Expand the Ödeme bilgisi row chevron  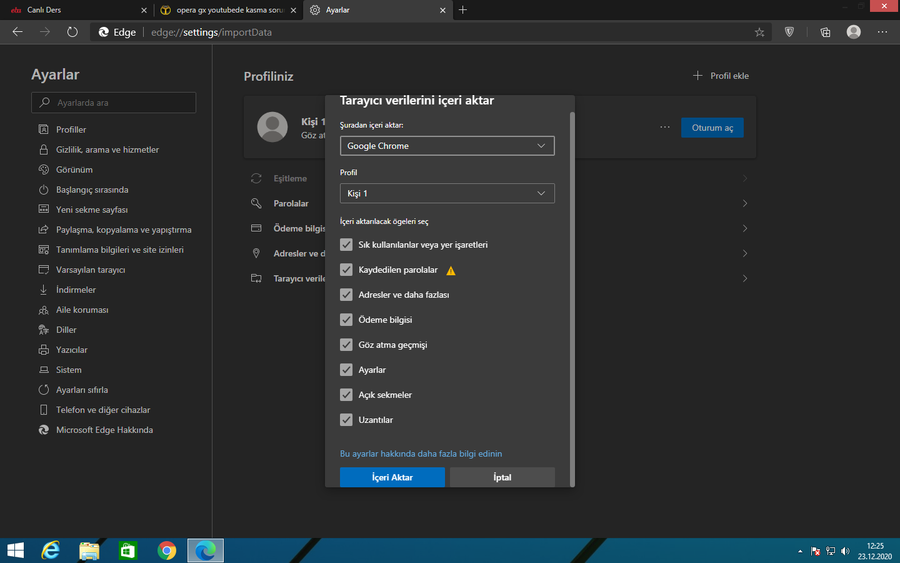point(744,228)
